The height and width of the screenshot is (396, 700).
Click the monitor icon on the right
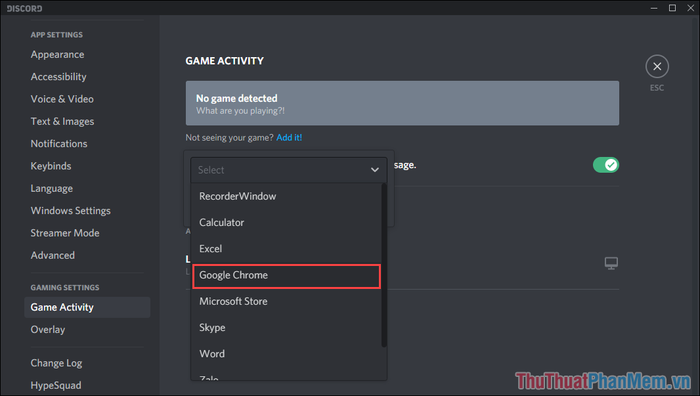(x=611, y=263)
